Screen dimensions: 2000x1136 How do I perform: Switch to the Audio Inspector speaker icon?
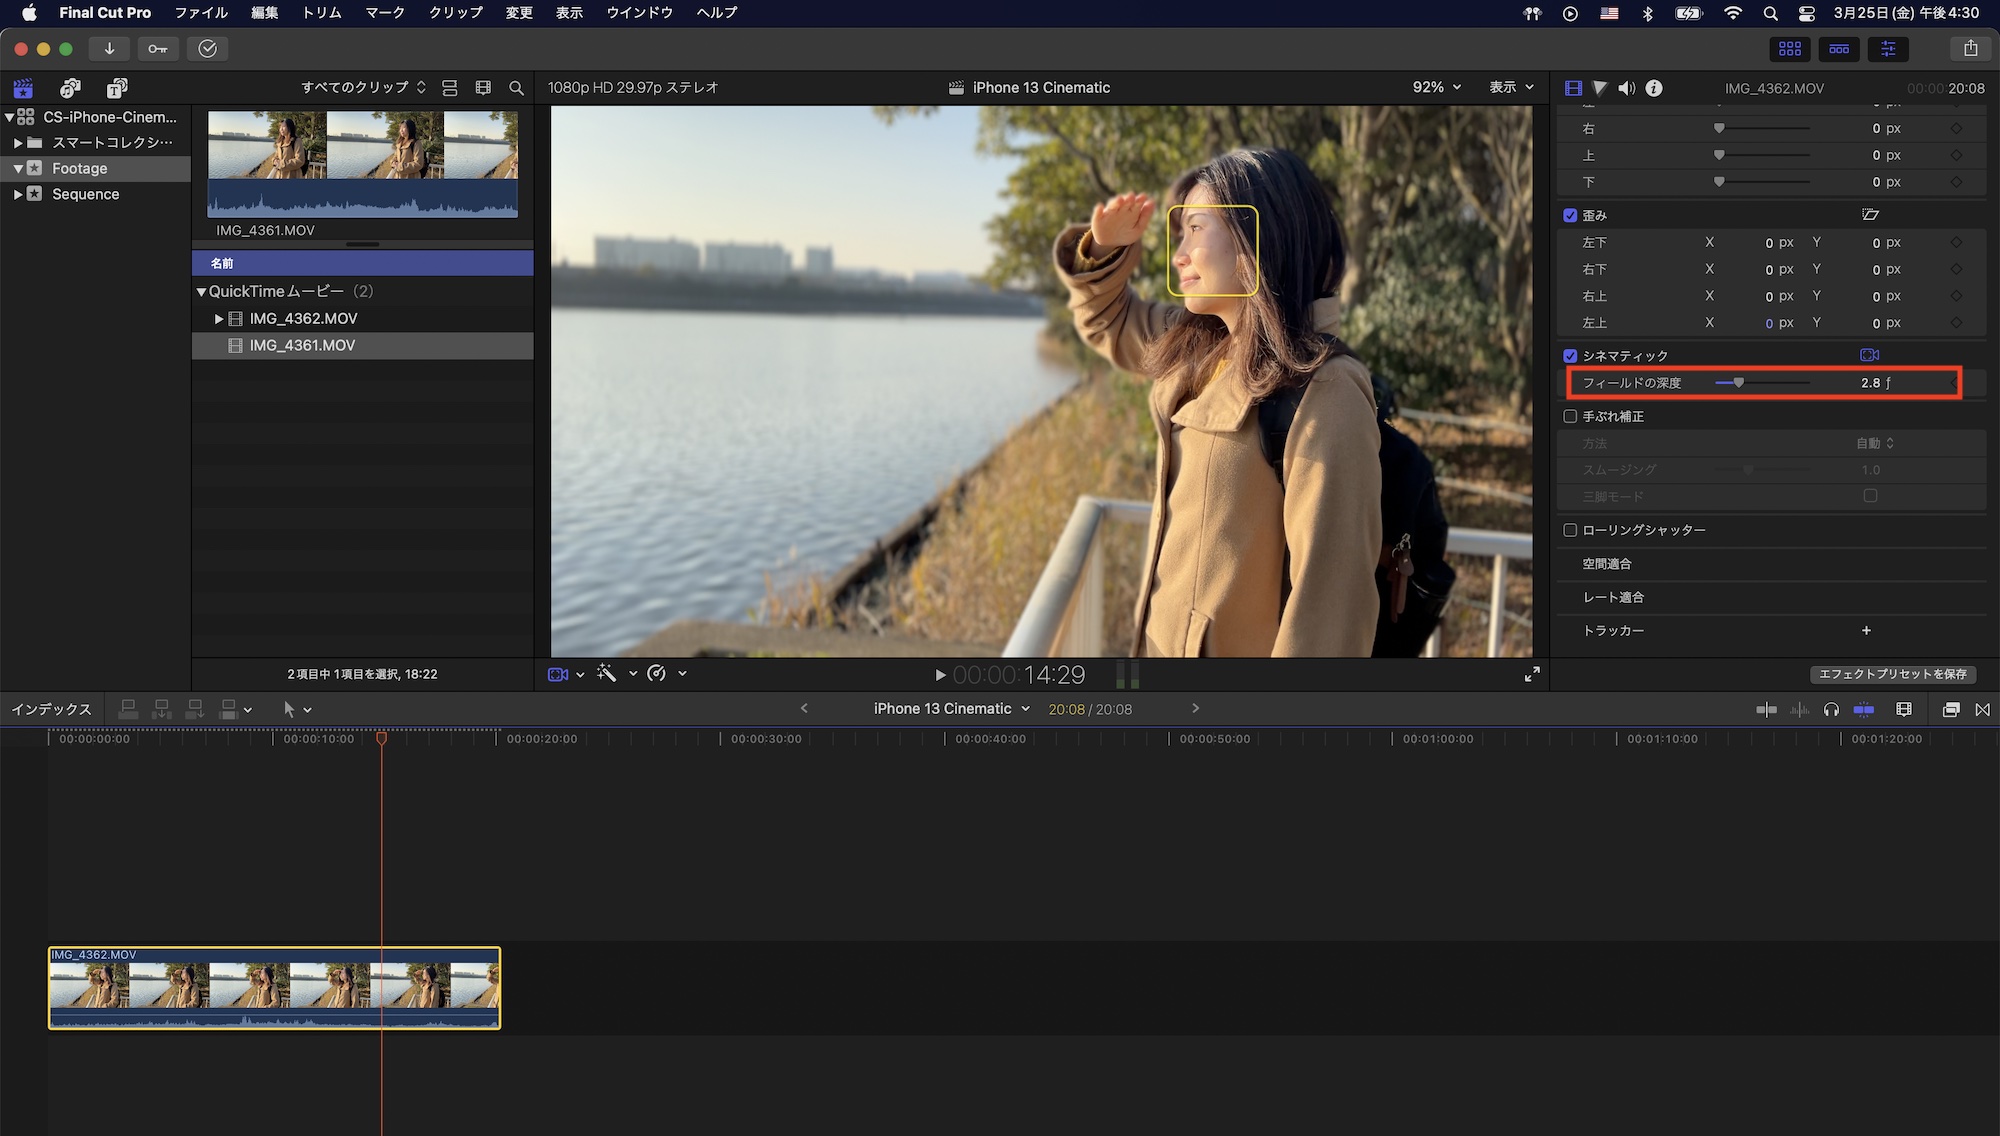1627,88
